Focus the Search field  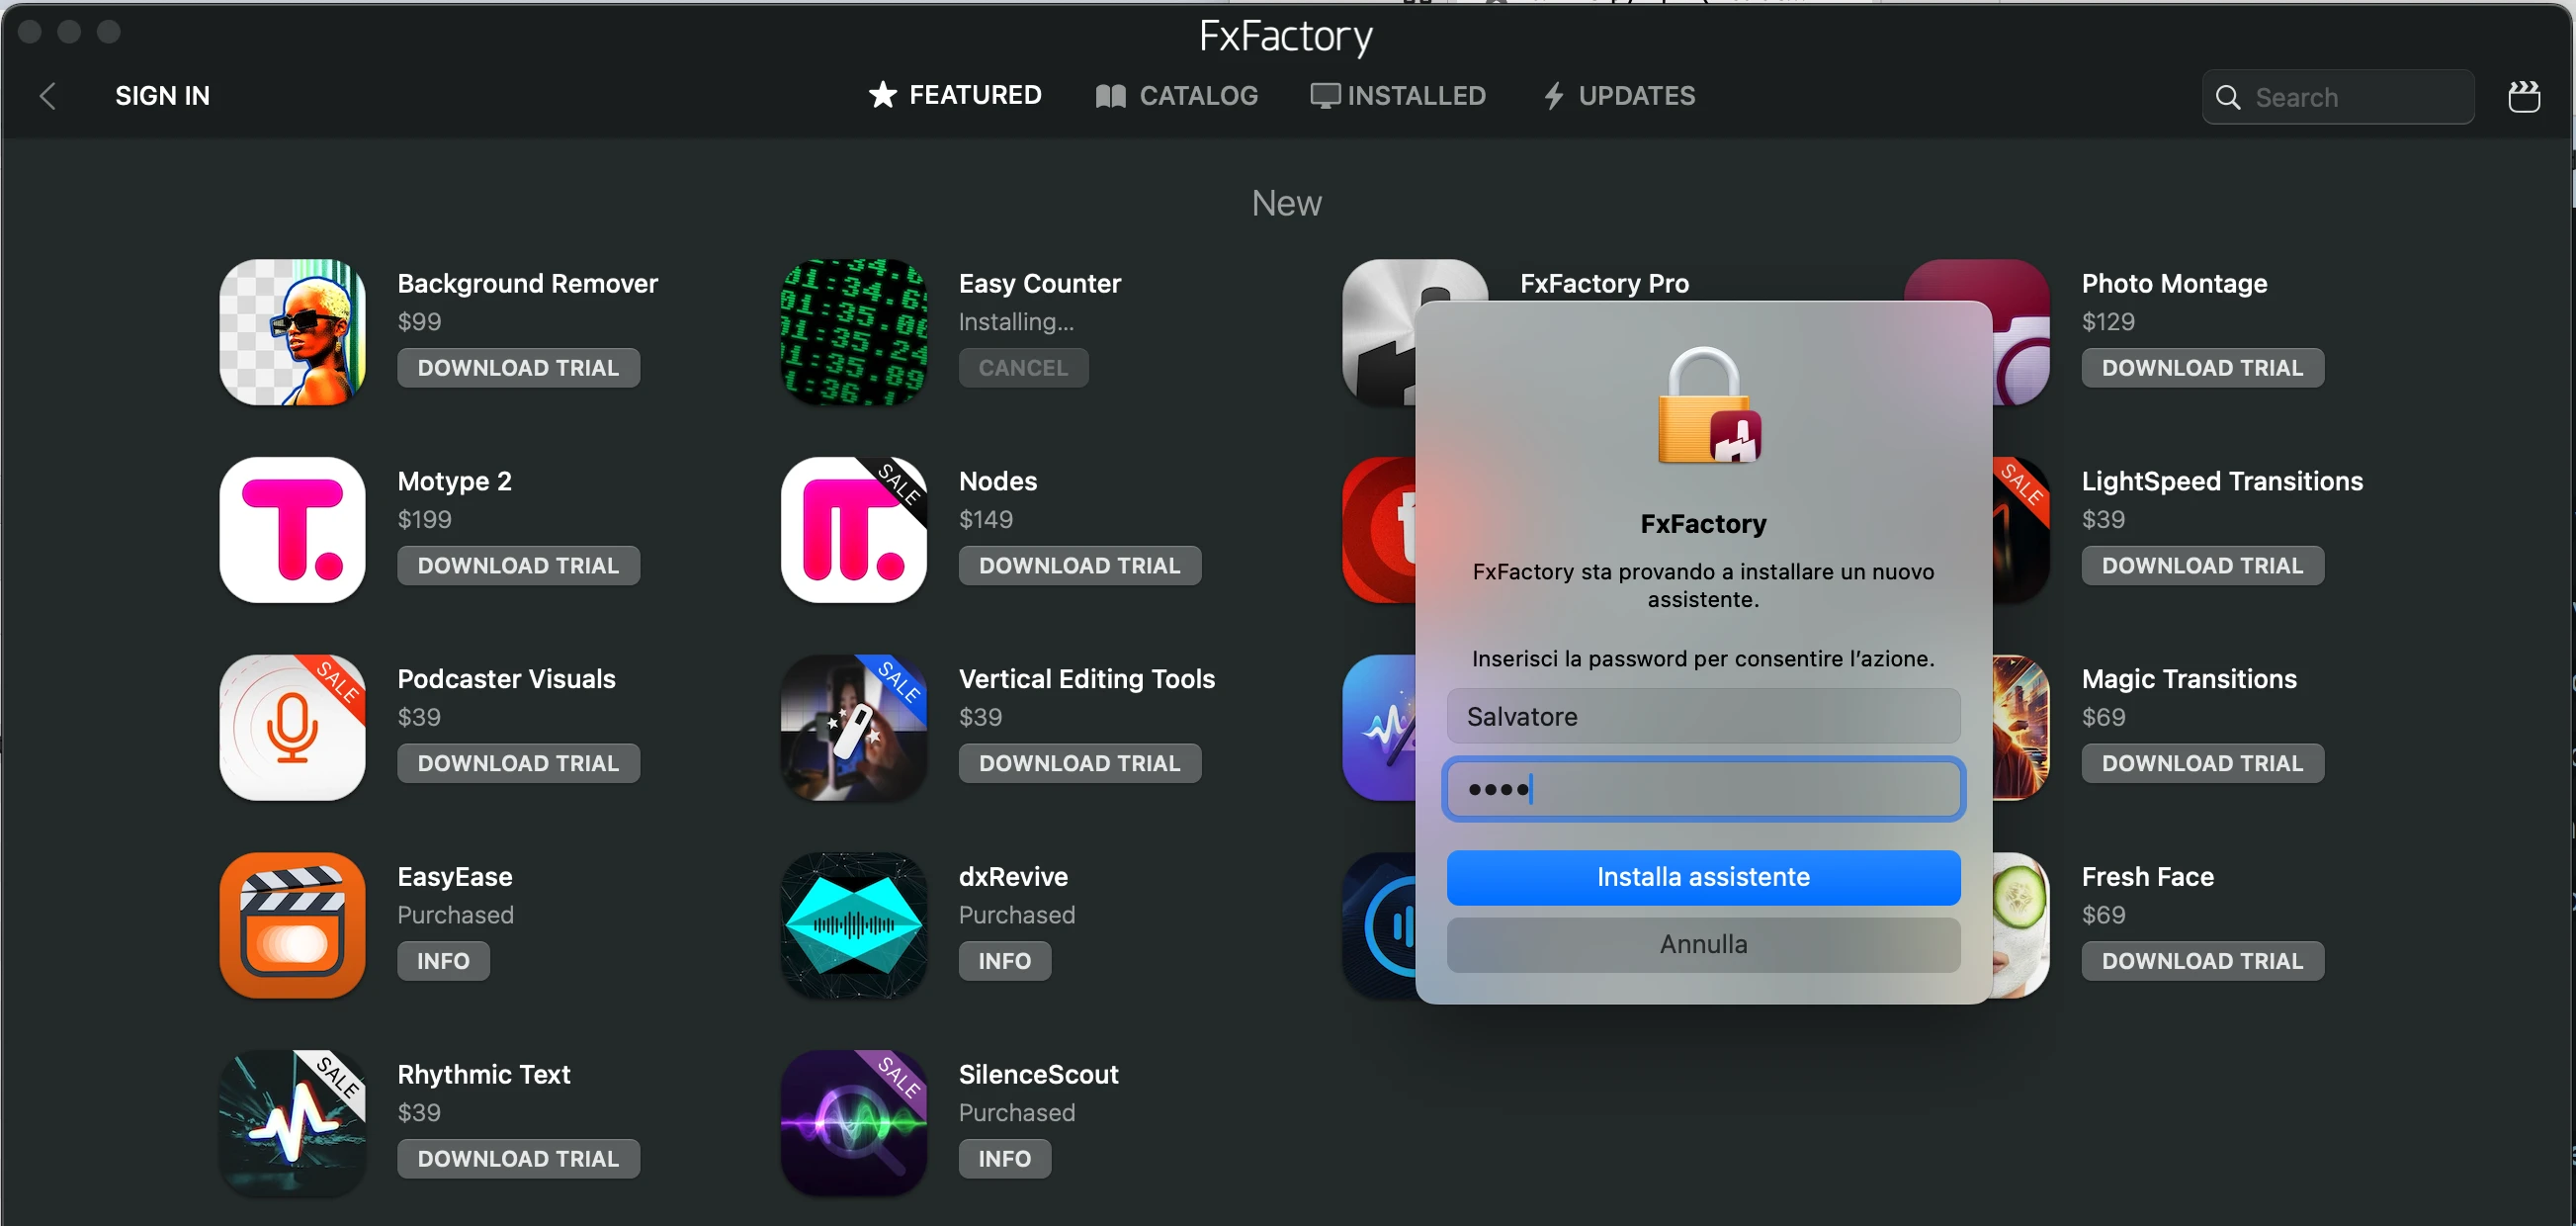point(2338,97)
